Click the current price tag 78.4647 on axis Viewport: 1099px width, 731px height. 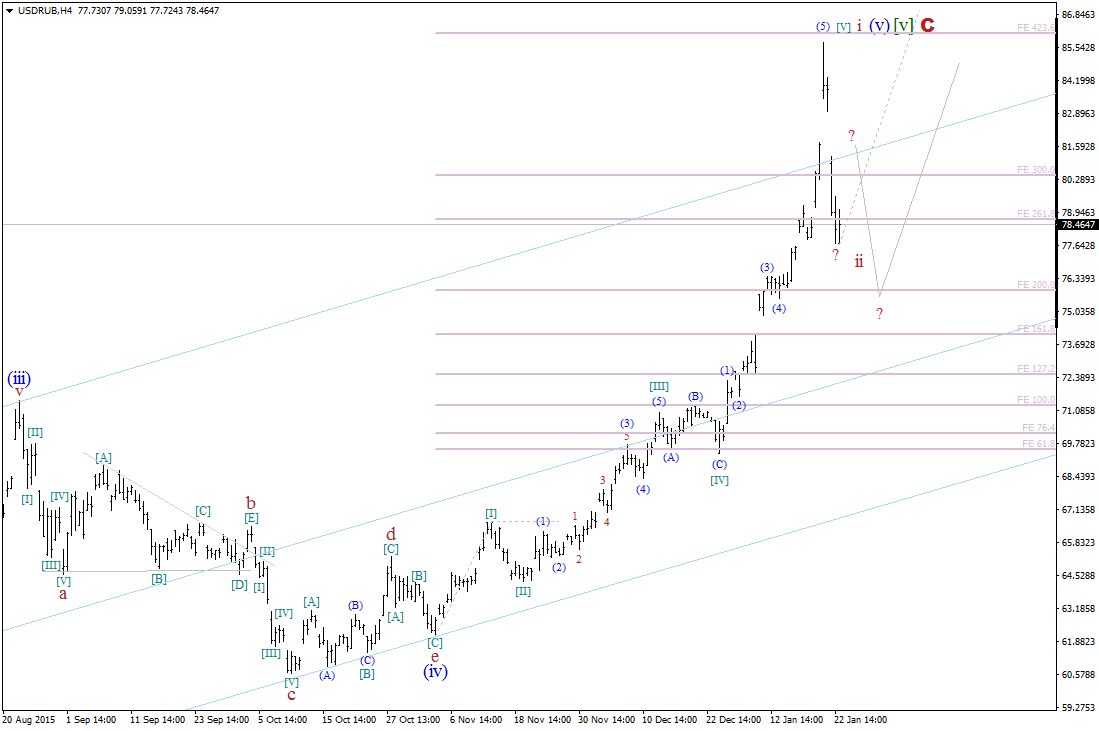pyautogui.click(x=1078, y=225)
